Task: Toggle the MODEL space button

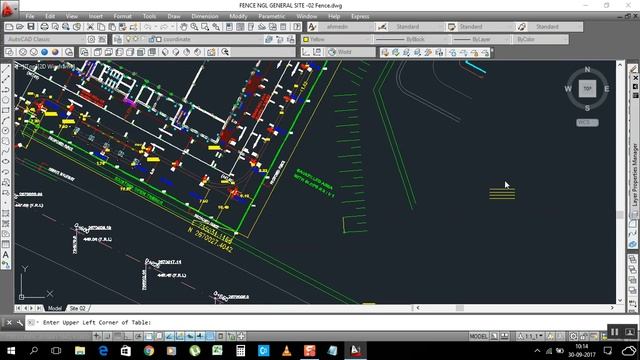Action: pyautogui.click(x=478, y=336)
